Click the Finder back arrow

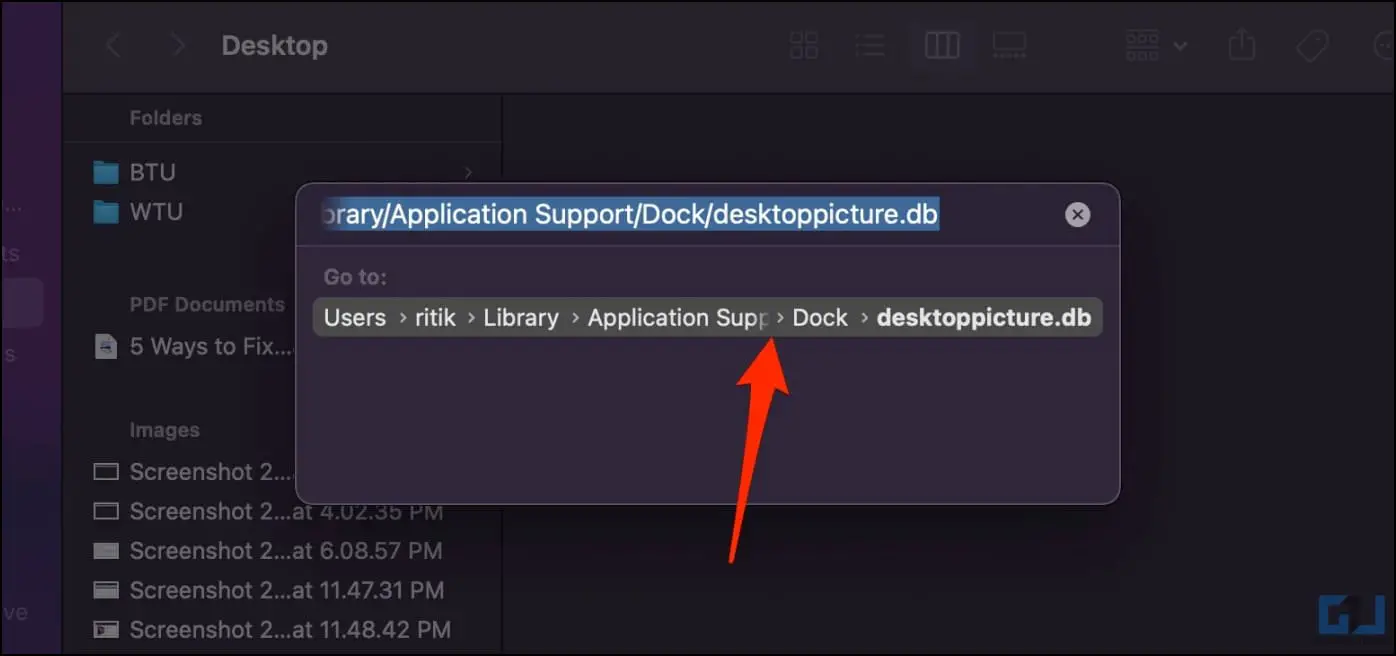114,45
